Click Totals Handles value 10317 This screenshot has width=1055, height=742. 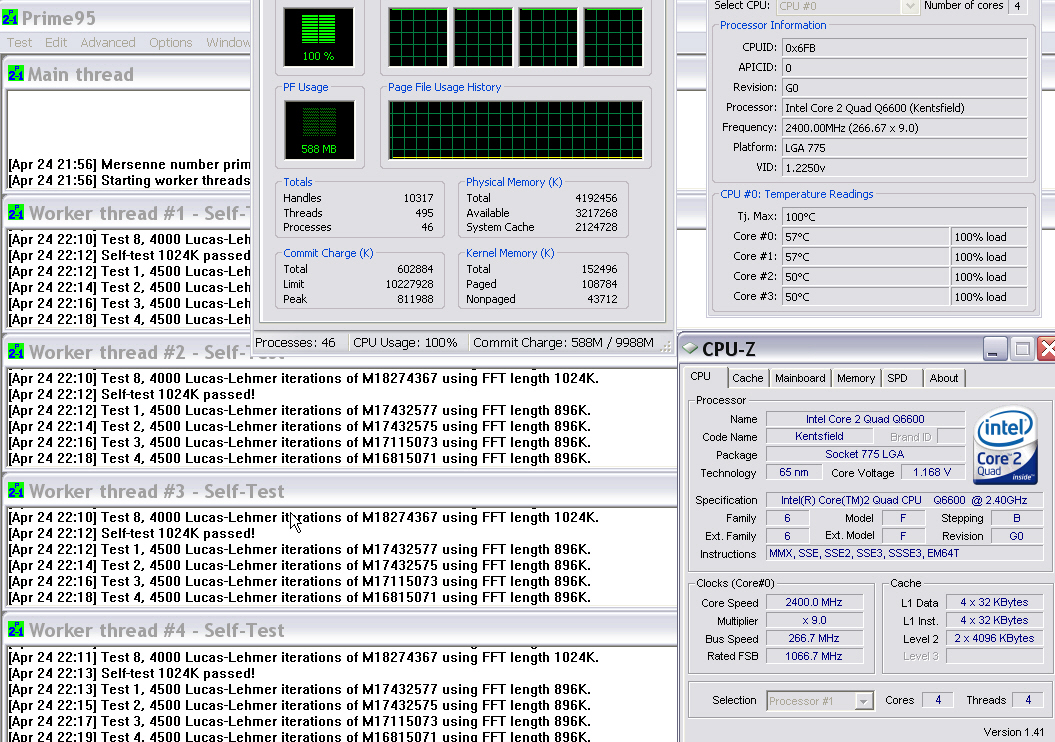[x=419, y=198]
